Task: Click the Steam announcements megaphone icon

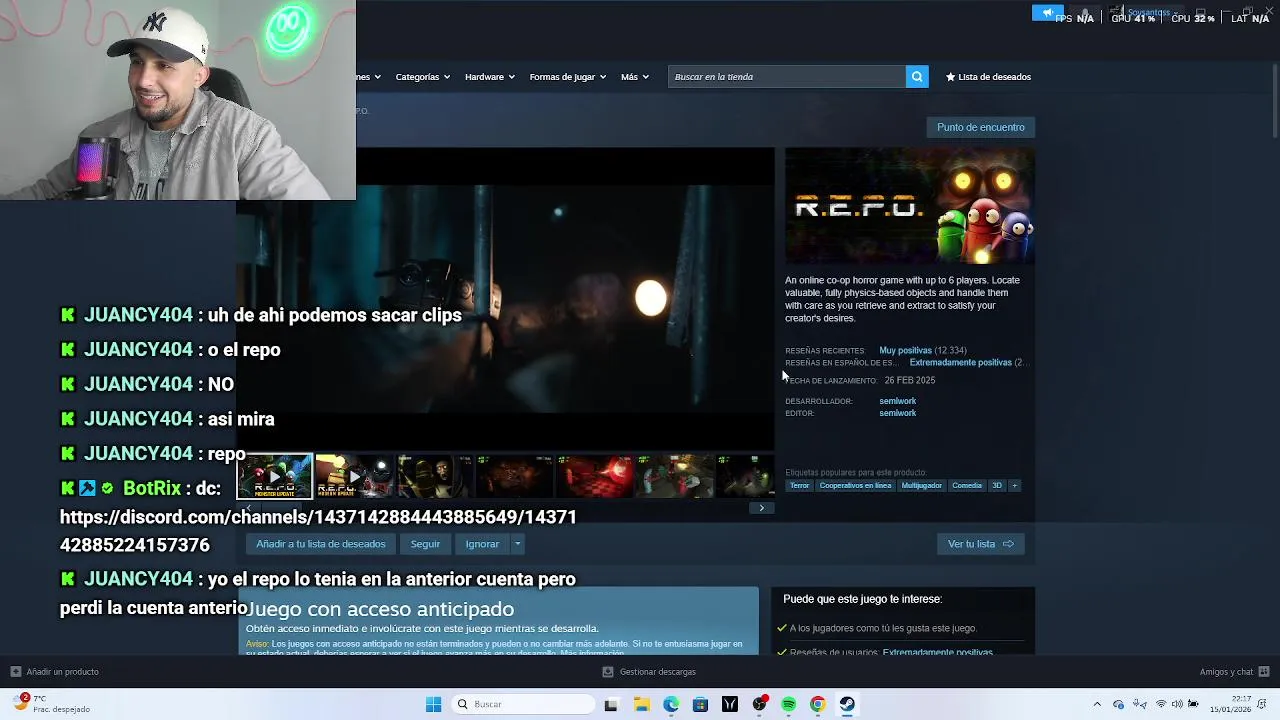Action: coord(1047,13)
